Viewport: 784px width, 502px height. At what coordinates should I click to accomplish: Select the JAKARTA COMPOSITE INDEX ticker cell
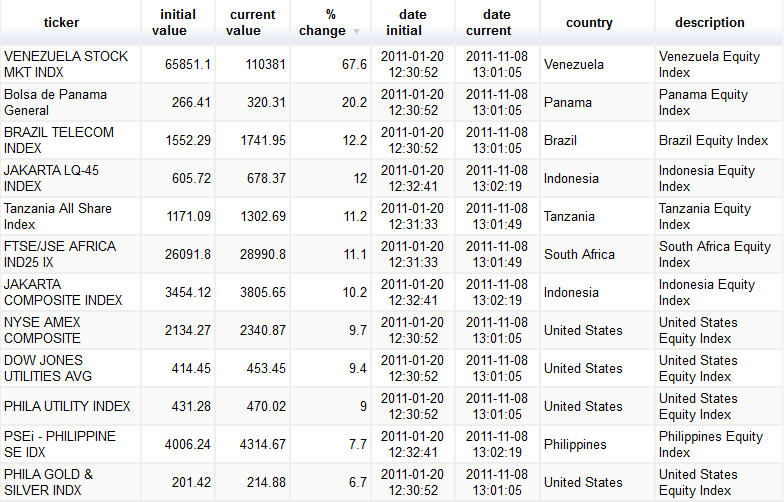point(70,292)
